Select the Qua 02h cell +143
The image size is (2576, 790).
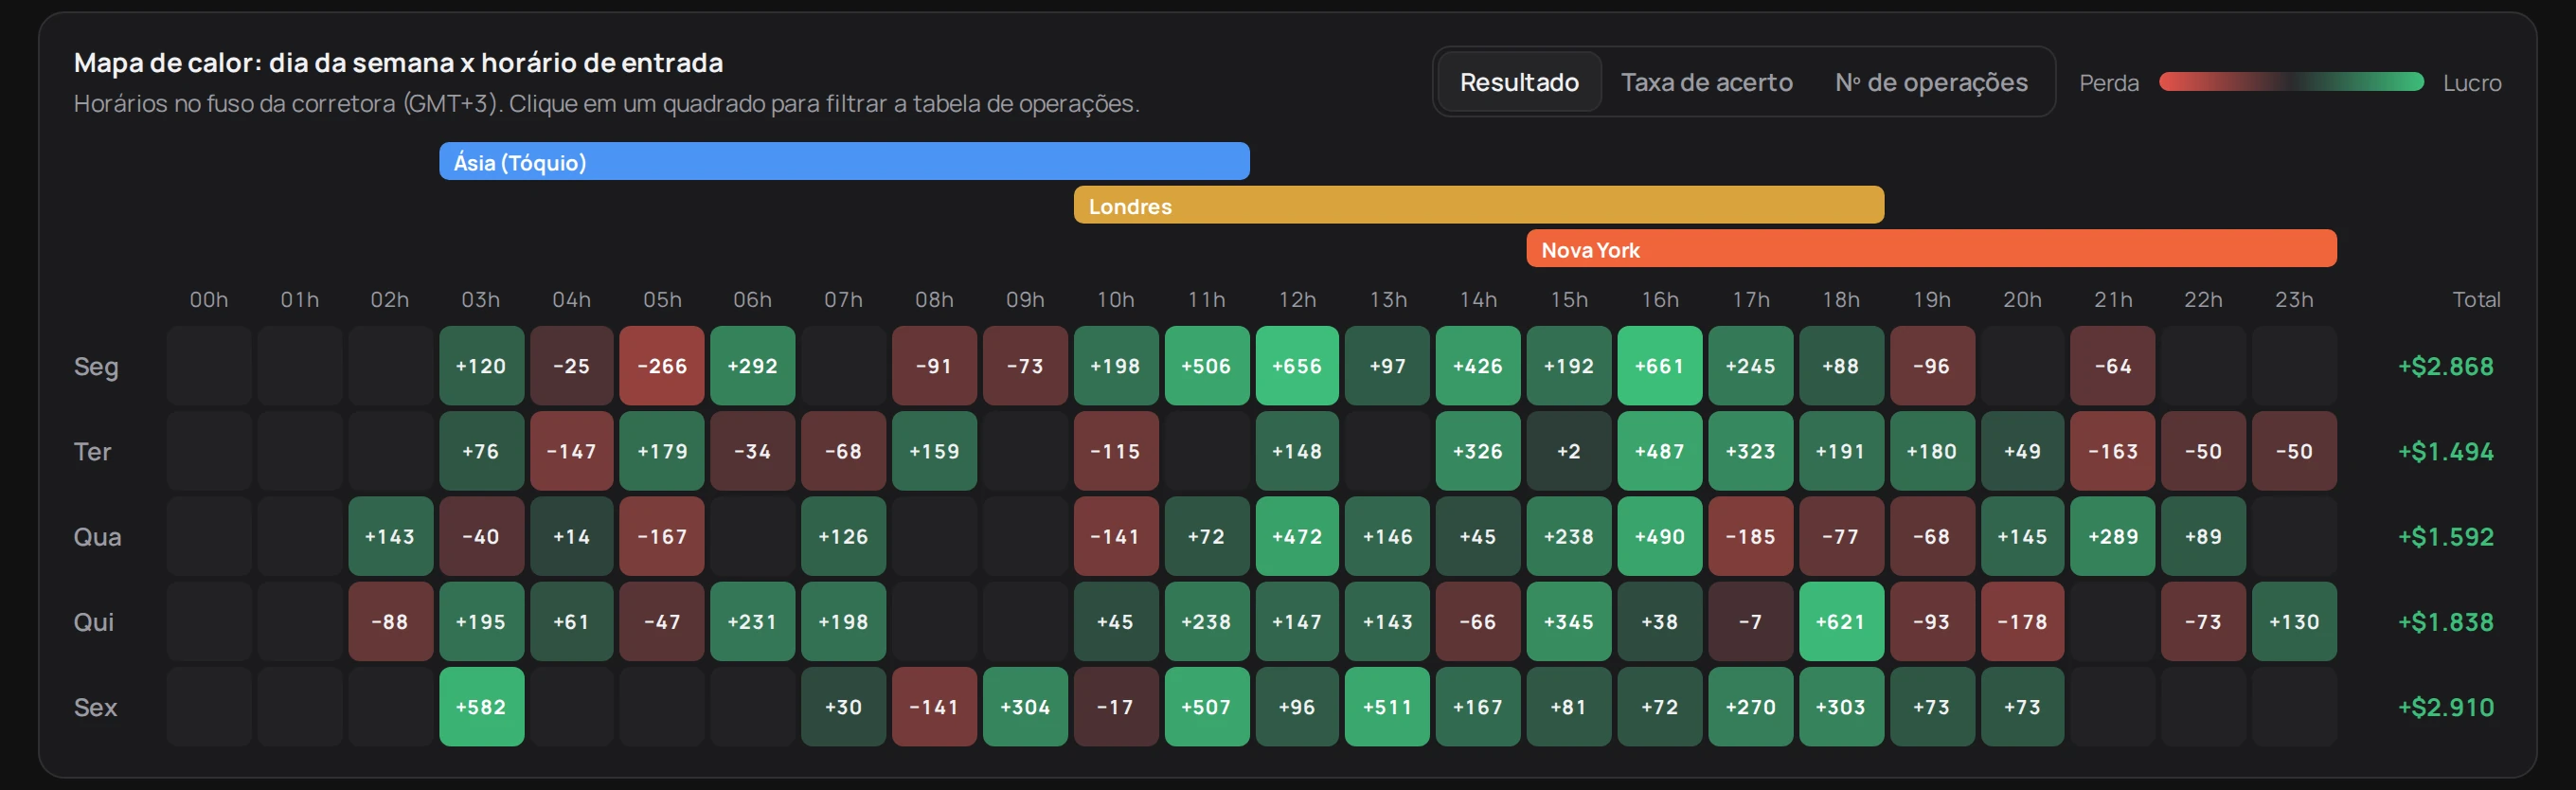pyautogui.click(x=390, y=536)
